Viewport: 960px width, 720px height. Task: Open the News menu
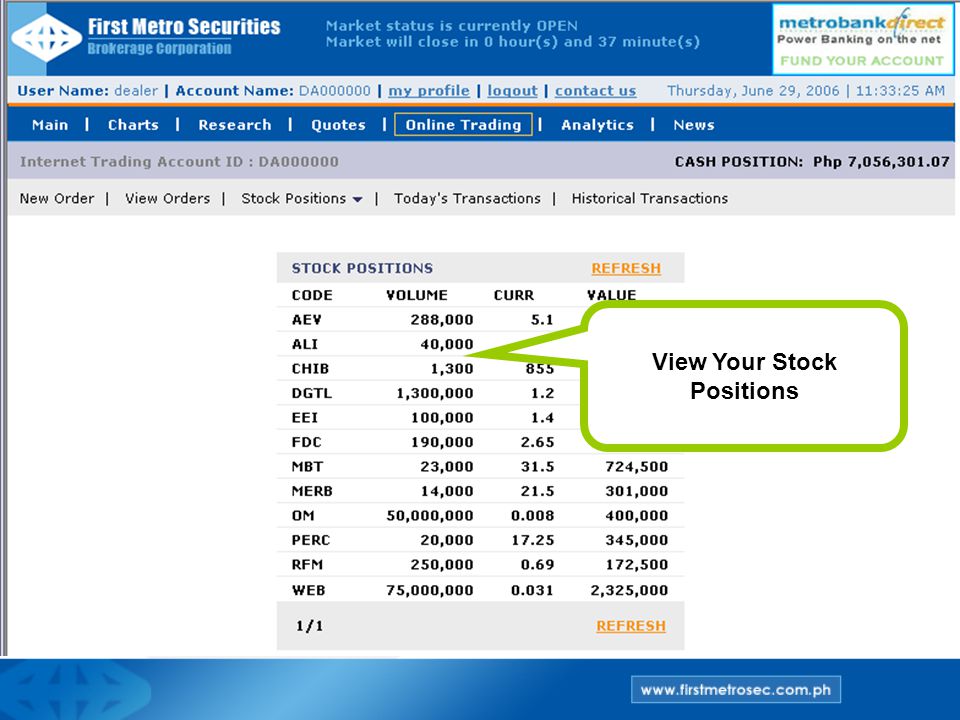(x=694, y=125)
